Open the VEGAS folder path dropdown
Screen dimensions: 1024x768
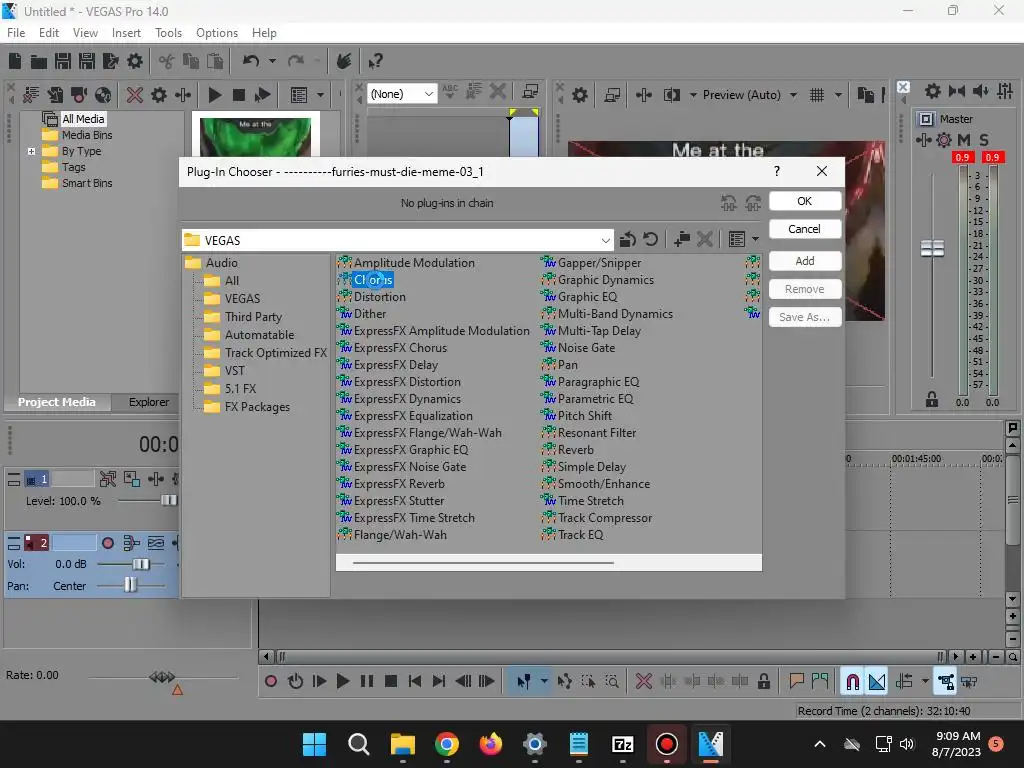click(605, 240)
